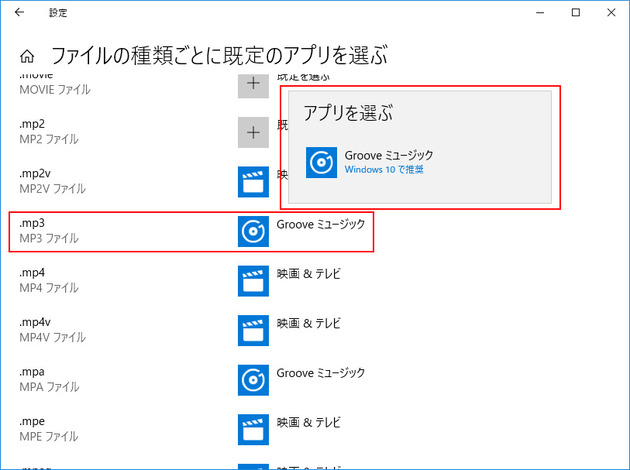Screen dimensions: 630x470
Task: Click the .mp4 extension text
Action: click(32, 272)
